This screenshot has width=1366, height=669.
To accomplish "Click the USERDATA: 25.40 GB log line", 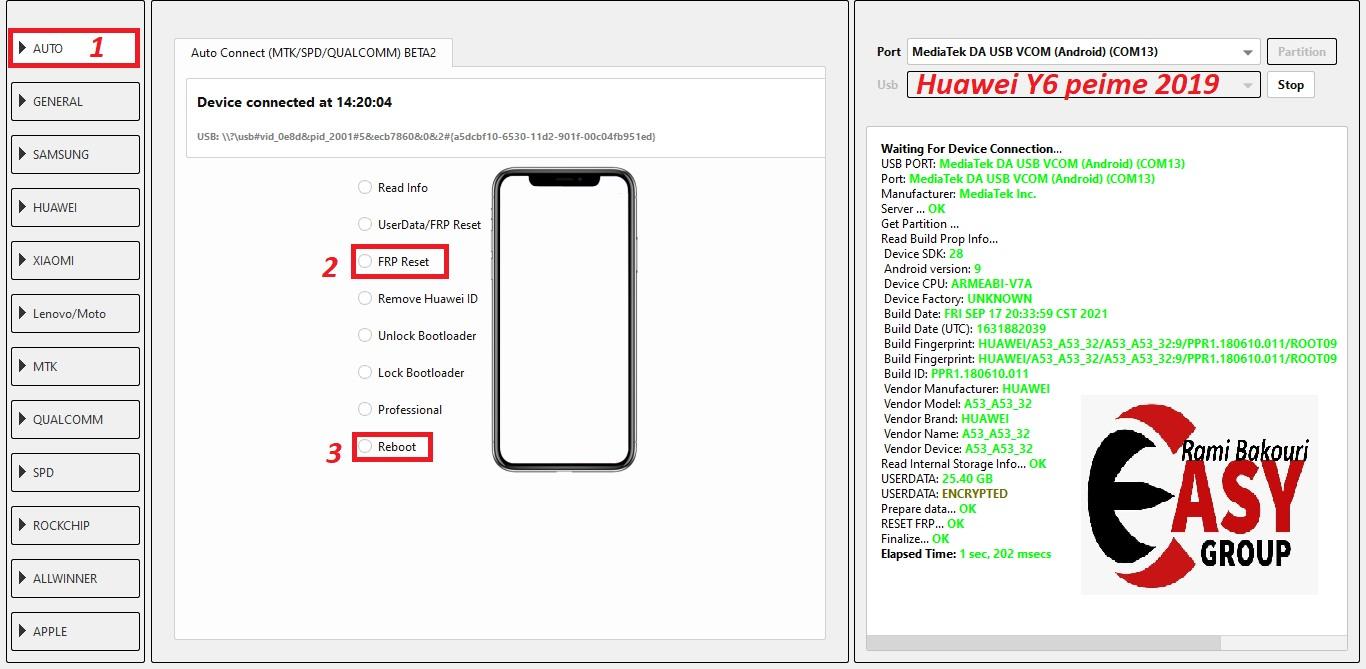I will [x=937, y=479].
